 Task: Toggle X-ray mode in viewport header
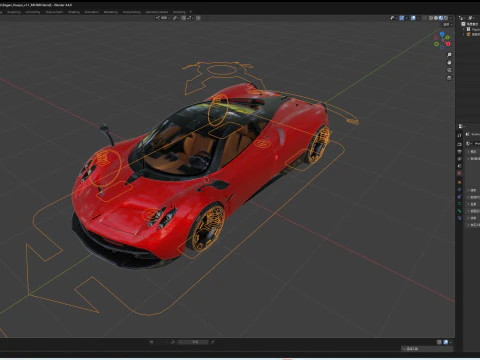coord(424,18)
